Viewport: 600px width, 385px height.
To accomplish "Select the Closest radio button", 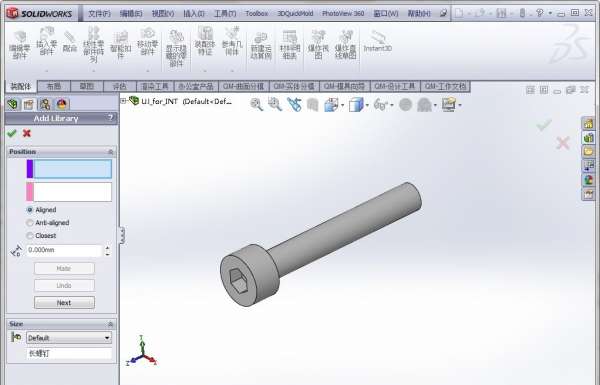I will point(30,236).
